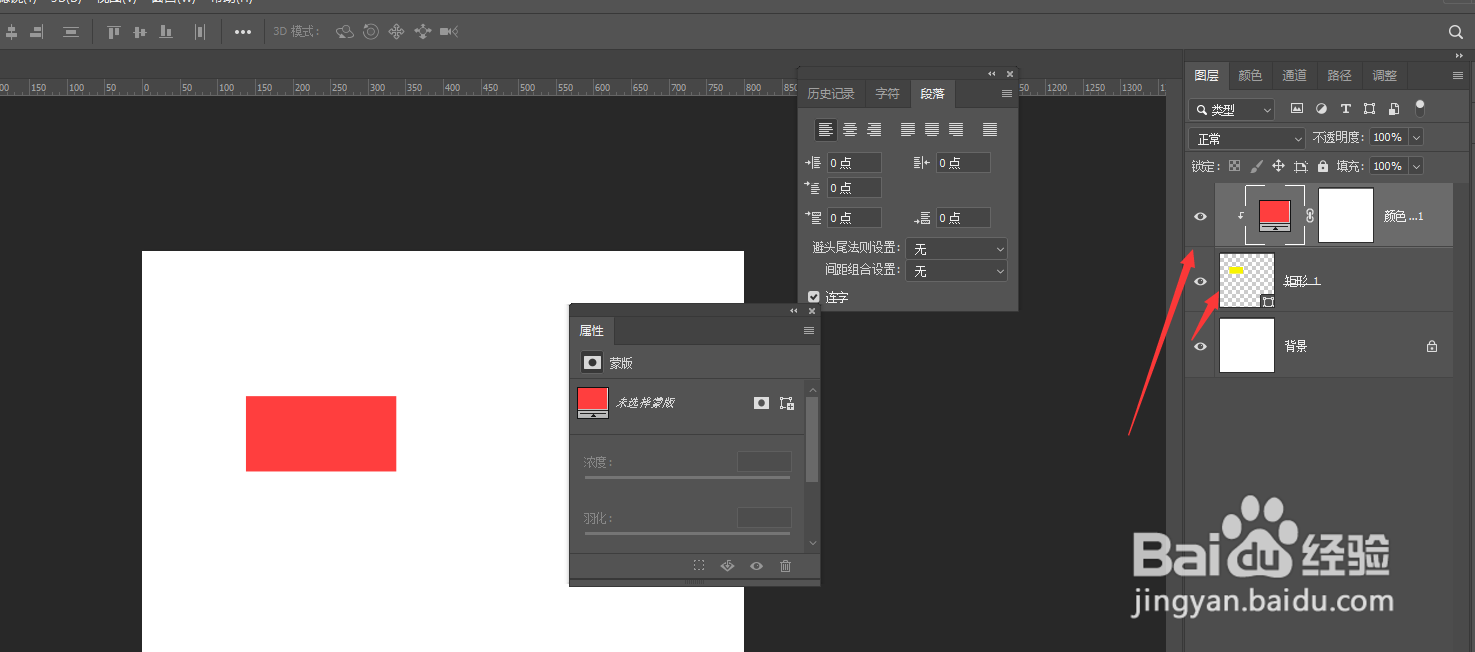
Task: Uncheck the 连字 checkbox
Action: point(814,297)
